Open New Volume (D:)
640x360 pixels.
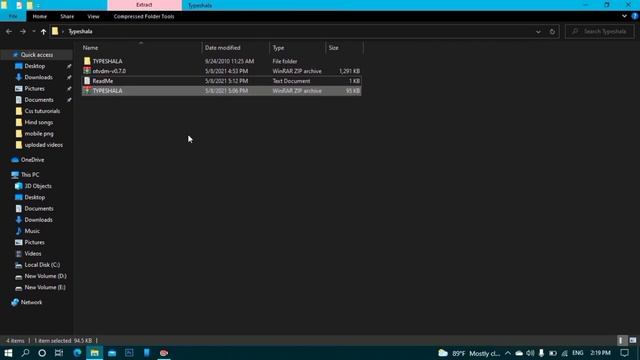point(45,276)
